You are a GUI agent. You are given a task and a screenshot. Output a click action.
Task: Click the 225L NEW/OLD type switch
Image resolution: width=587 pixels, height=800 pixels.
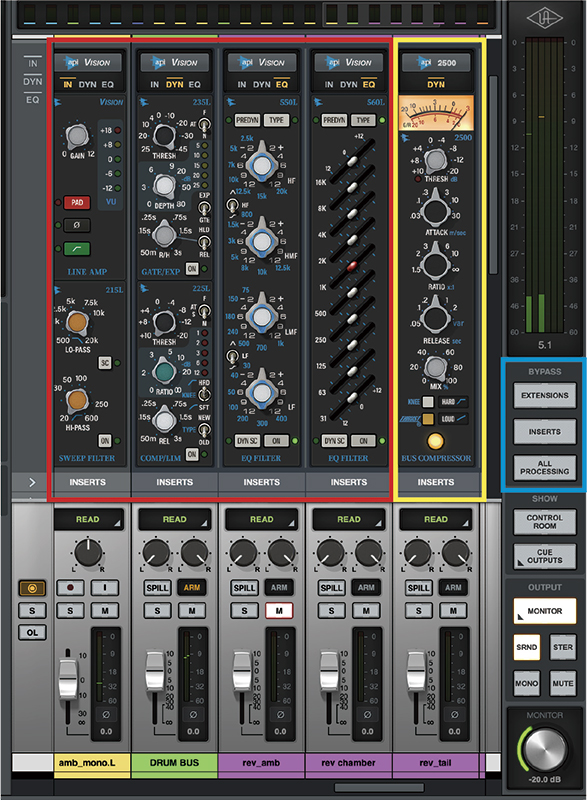pos(205,431)
